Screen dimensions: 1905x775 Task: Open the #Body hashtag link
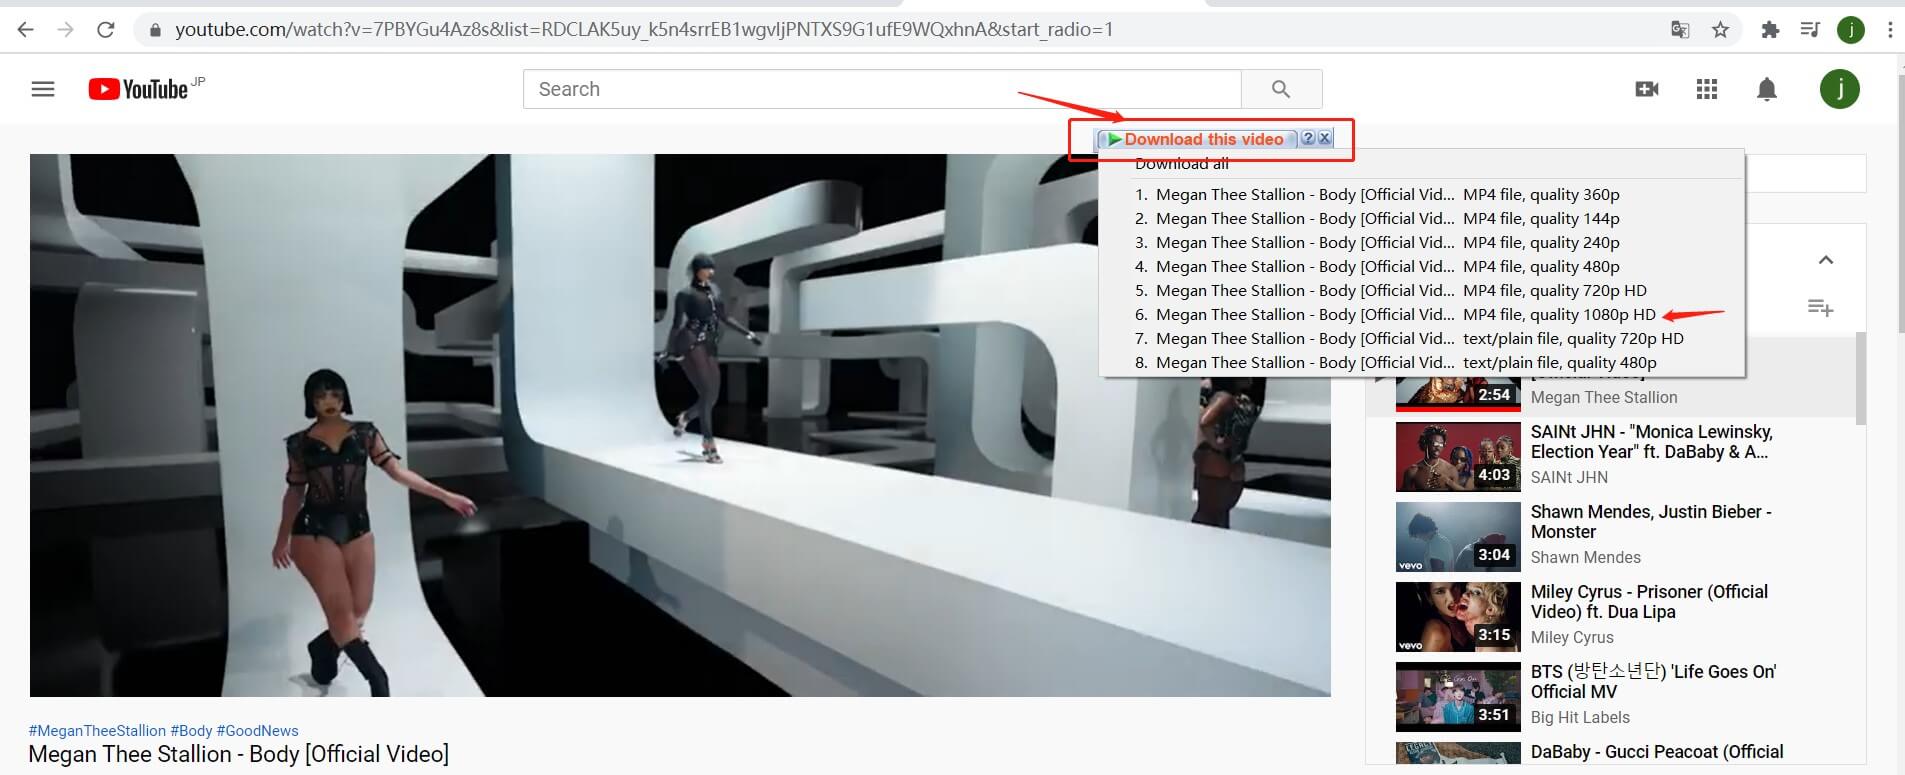pos(191,731)
